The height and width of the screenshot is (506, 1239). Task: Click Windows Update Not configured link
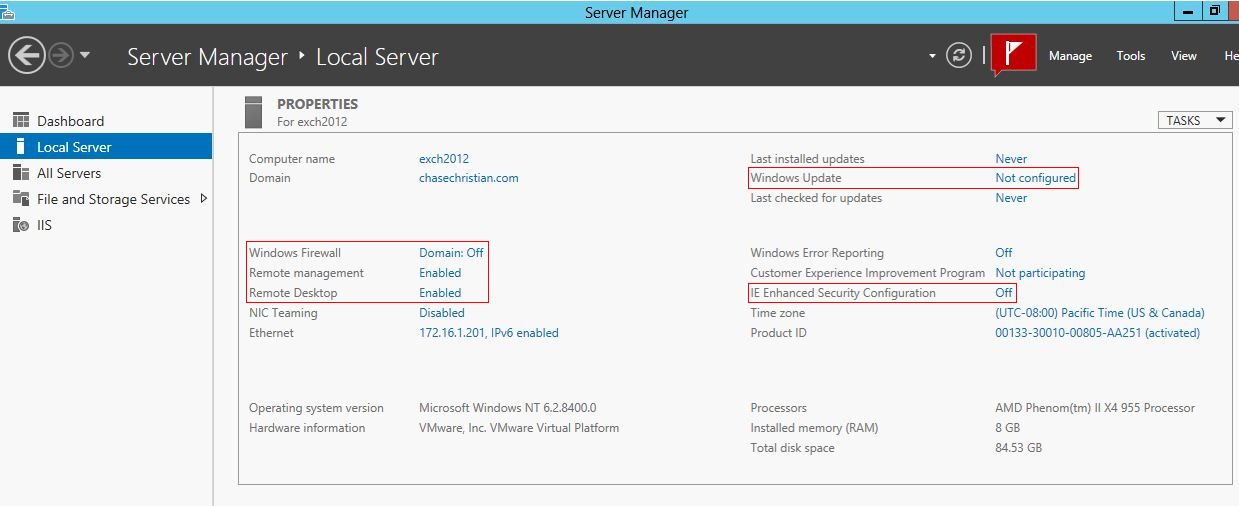coord(1036,178)
